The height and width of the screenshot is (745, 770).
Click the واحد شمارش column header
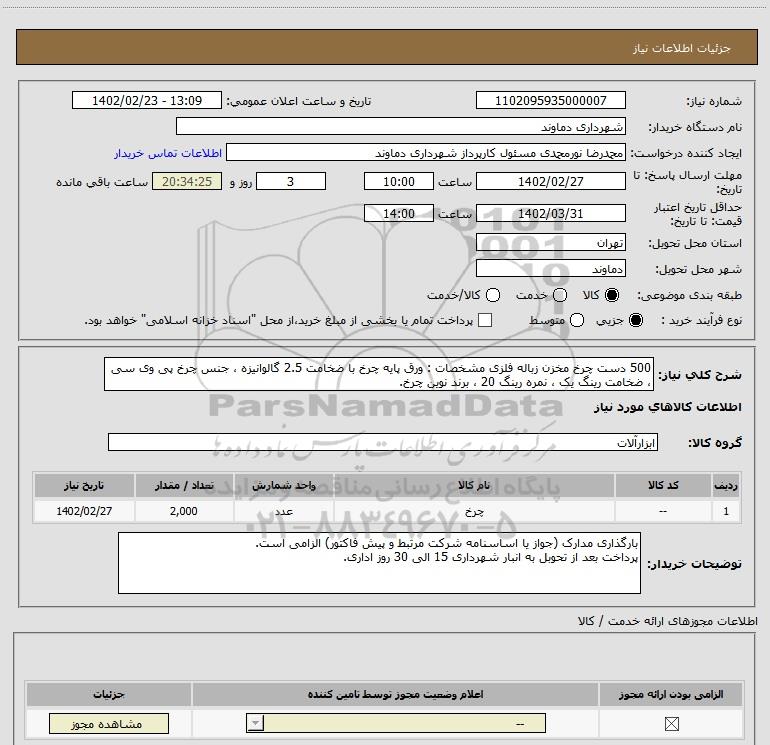pyautogui.click(x=284, y=485)
